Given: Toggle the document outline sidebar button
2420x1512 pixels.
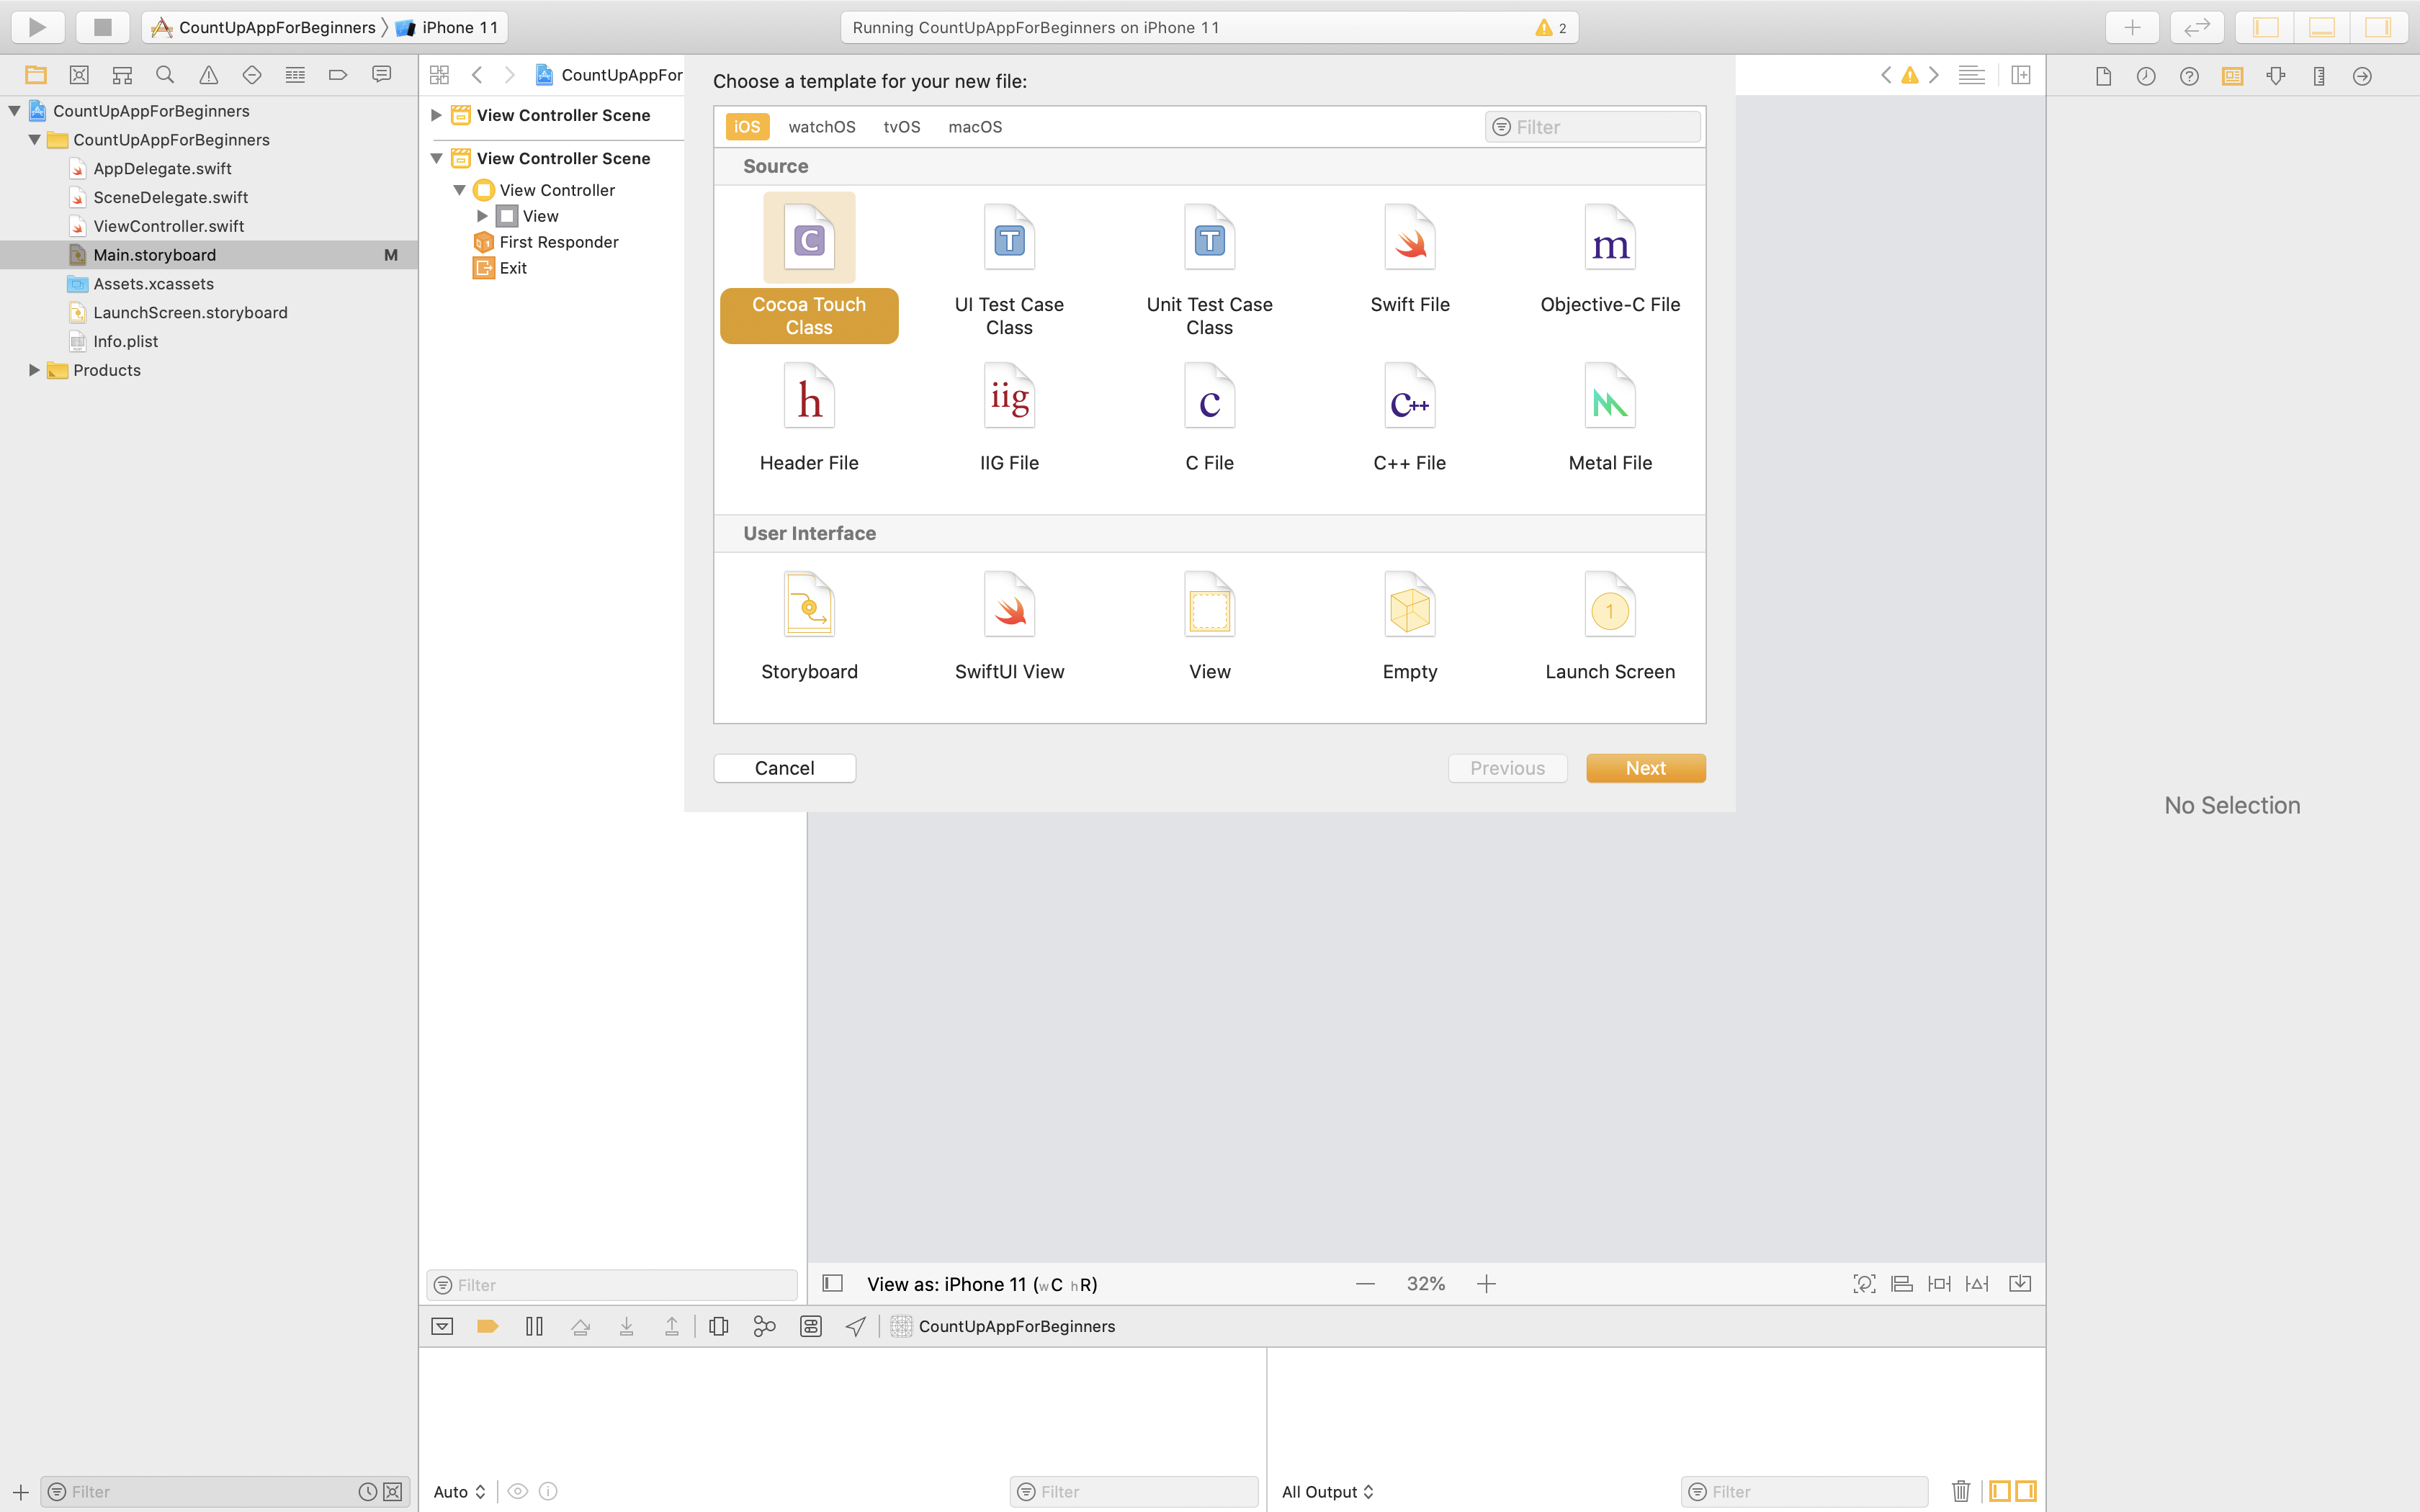Looking at the screenshot, I should 832,1283.
